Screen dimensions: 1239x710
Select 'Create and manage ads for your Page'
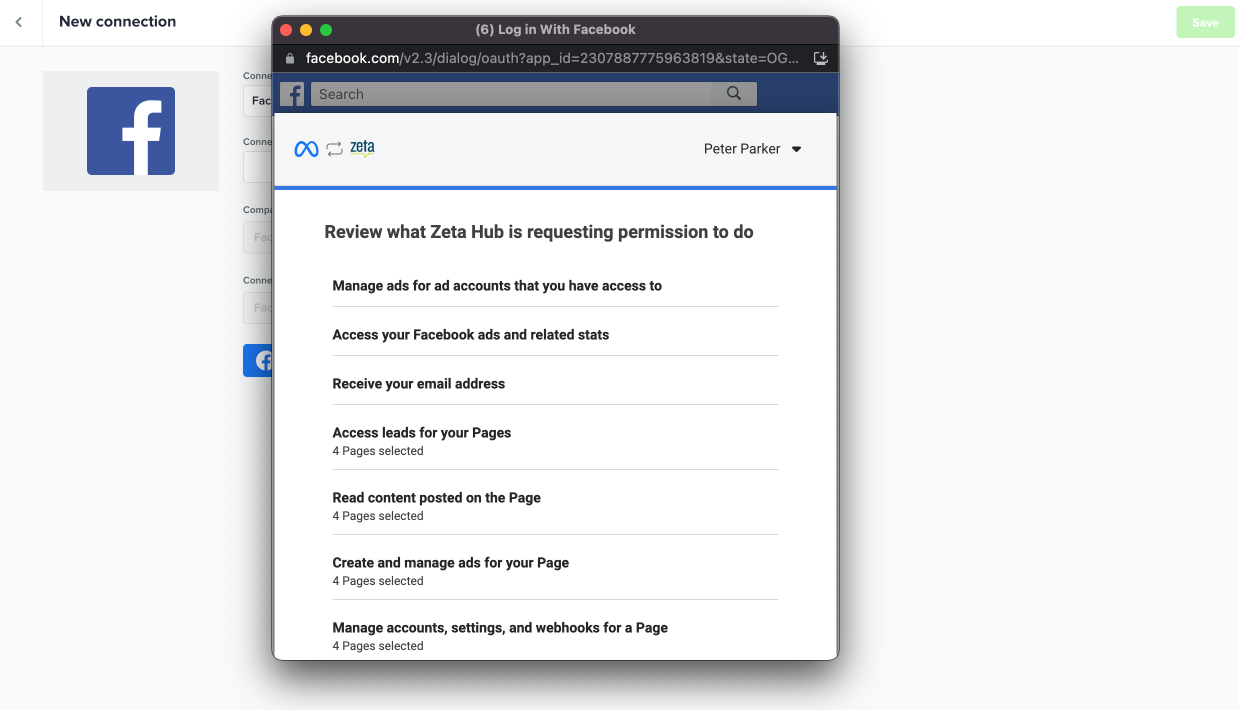click(x=450, y=563)
